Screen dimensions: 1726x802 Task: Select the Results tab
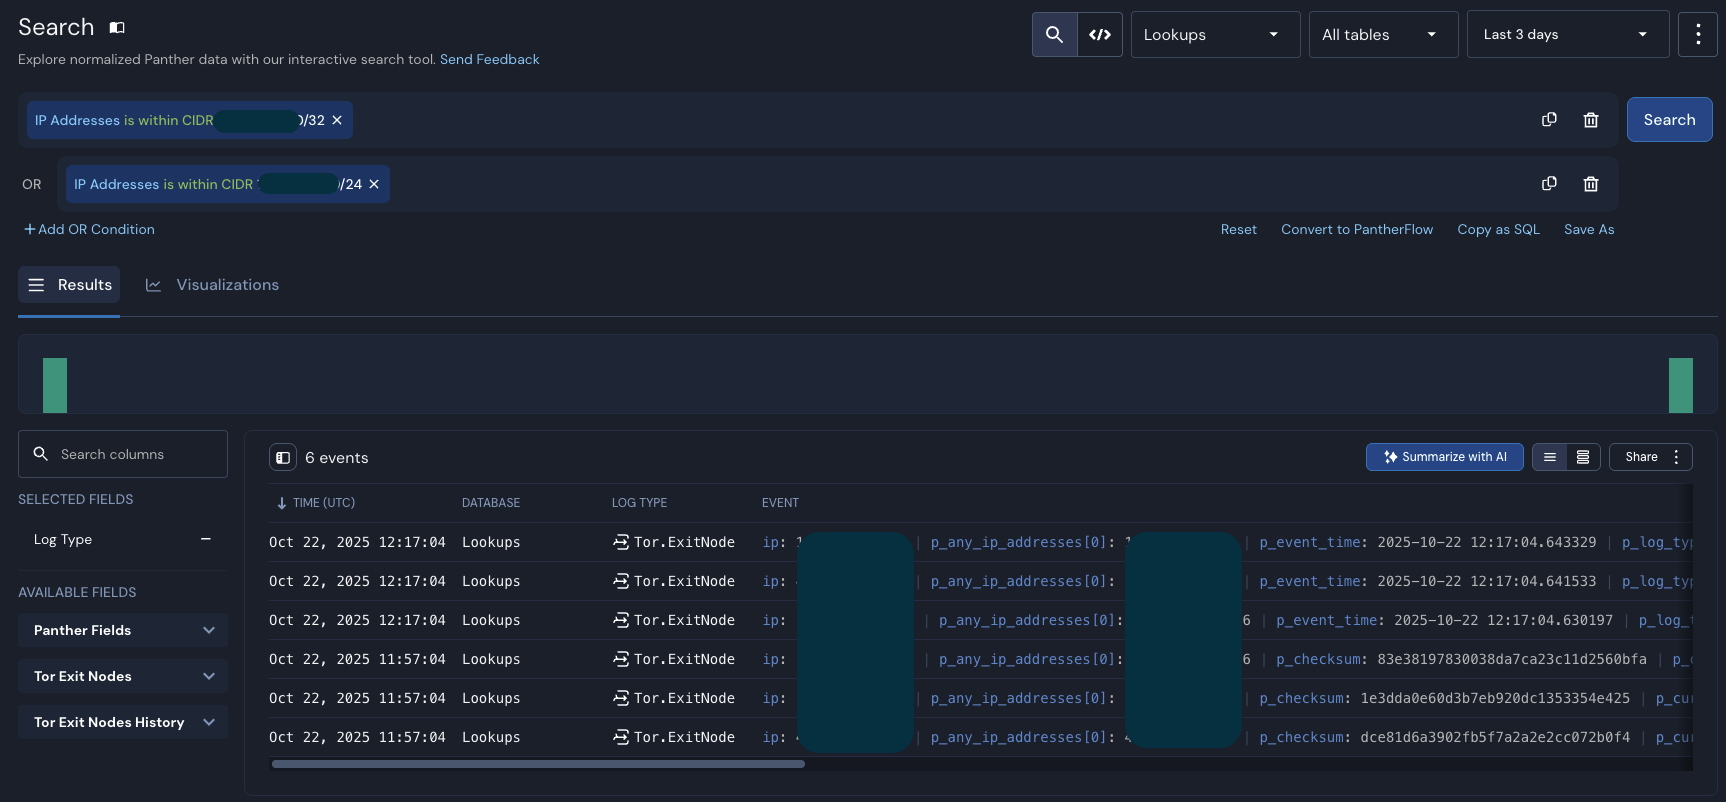coord(70,285)
